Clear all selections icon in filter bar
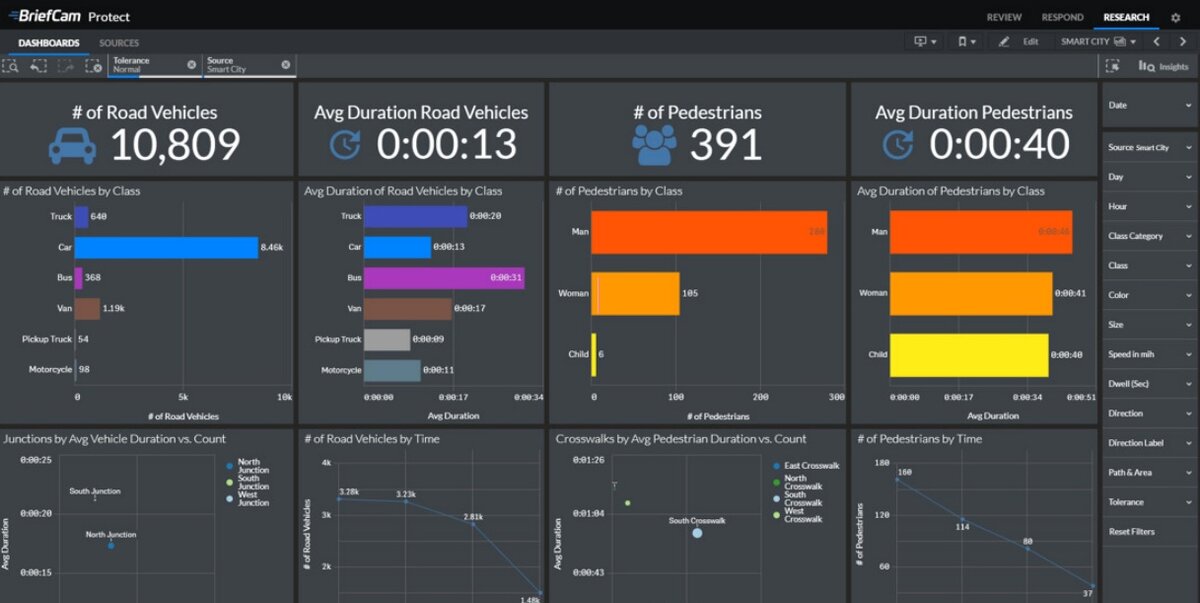The width and height of the screenshot is (1200, 603). [93, 66]
